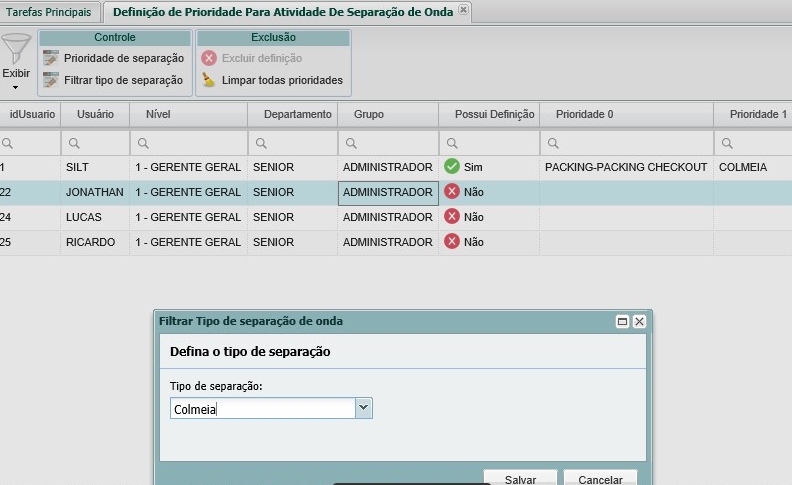Click the search icon under Prioridade 1 column
792x485 pixels.
(x=727, y=143)
